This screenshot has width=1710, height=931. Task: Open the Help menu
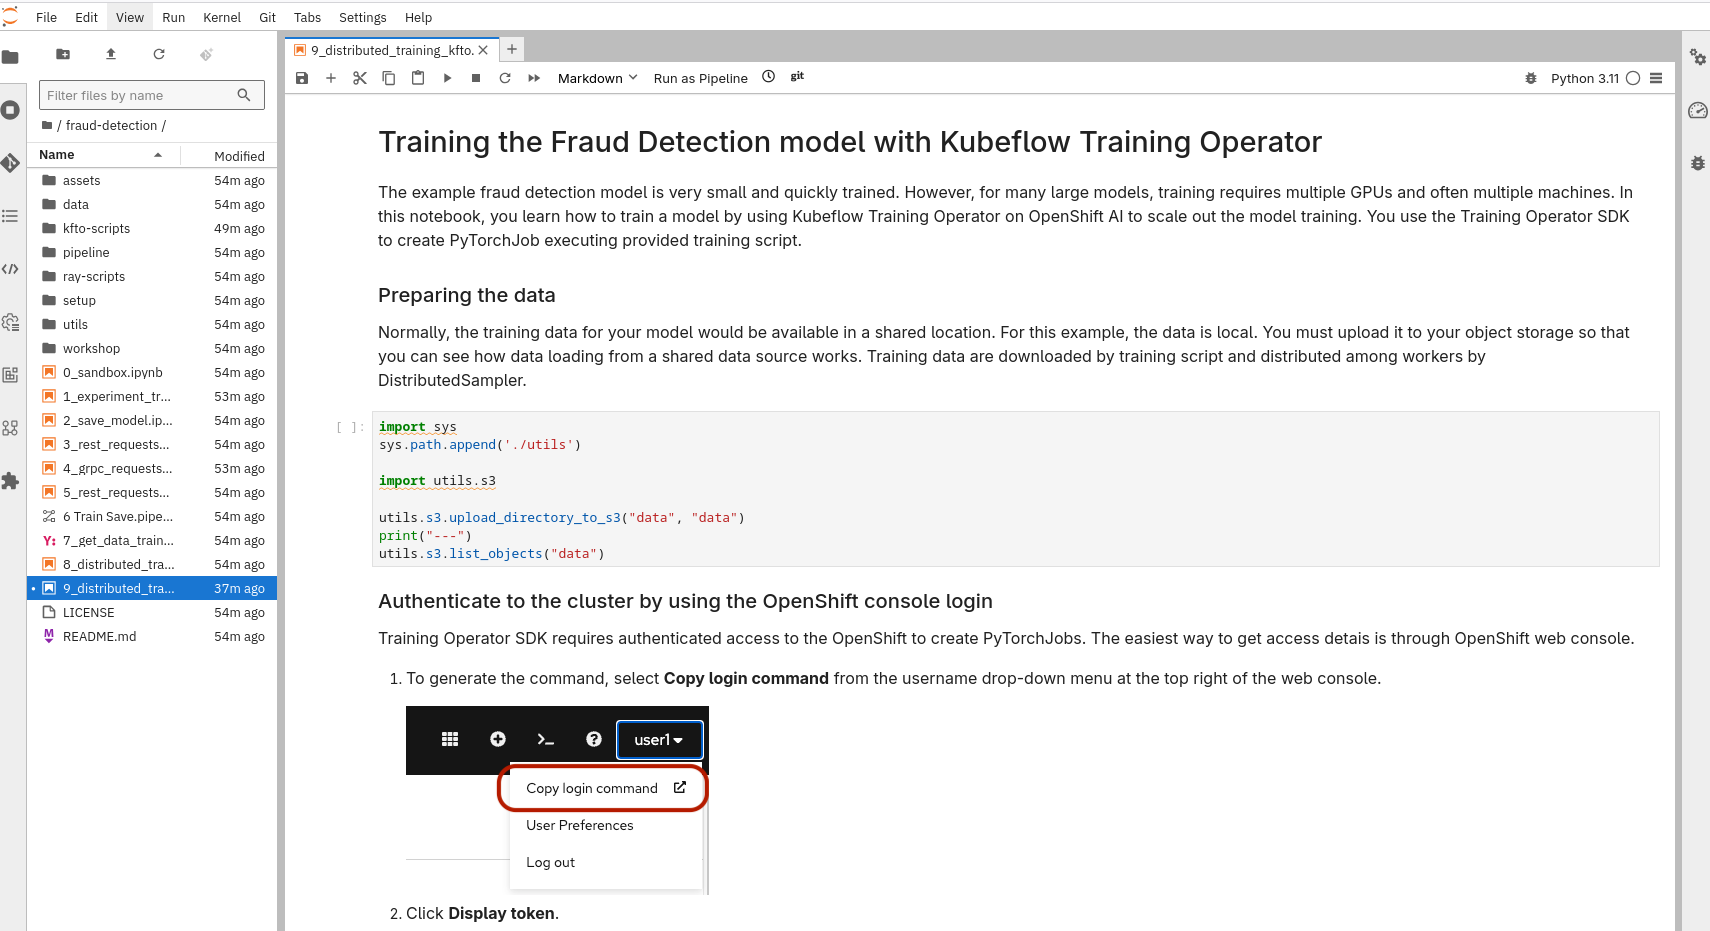tap(419, 17)
